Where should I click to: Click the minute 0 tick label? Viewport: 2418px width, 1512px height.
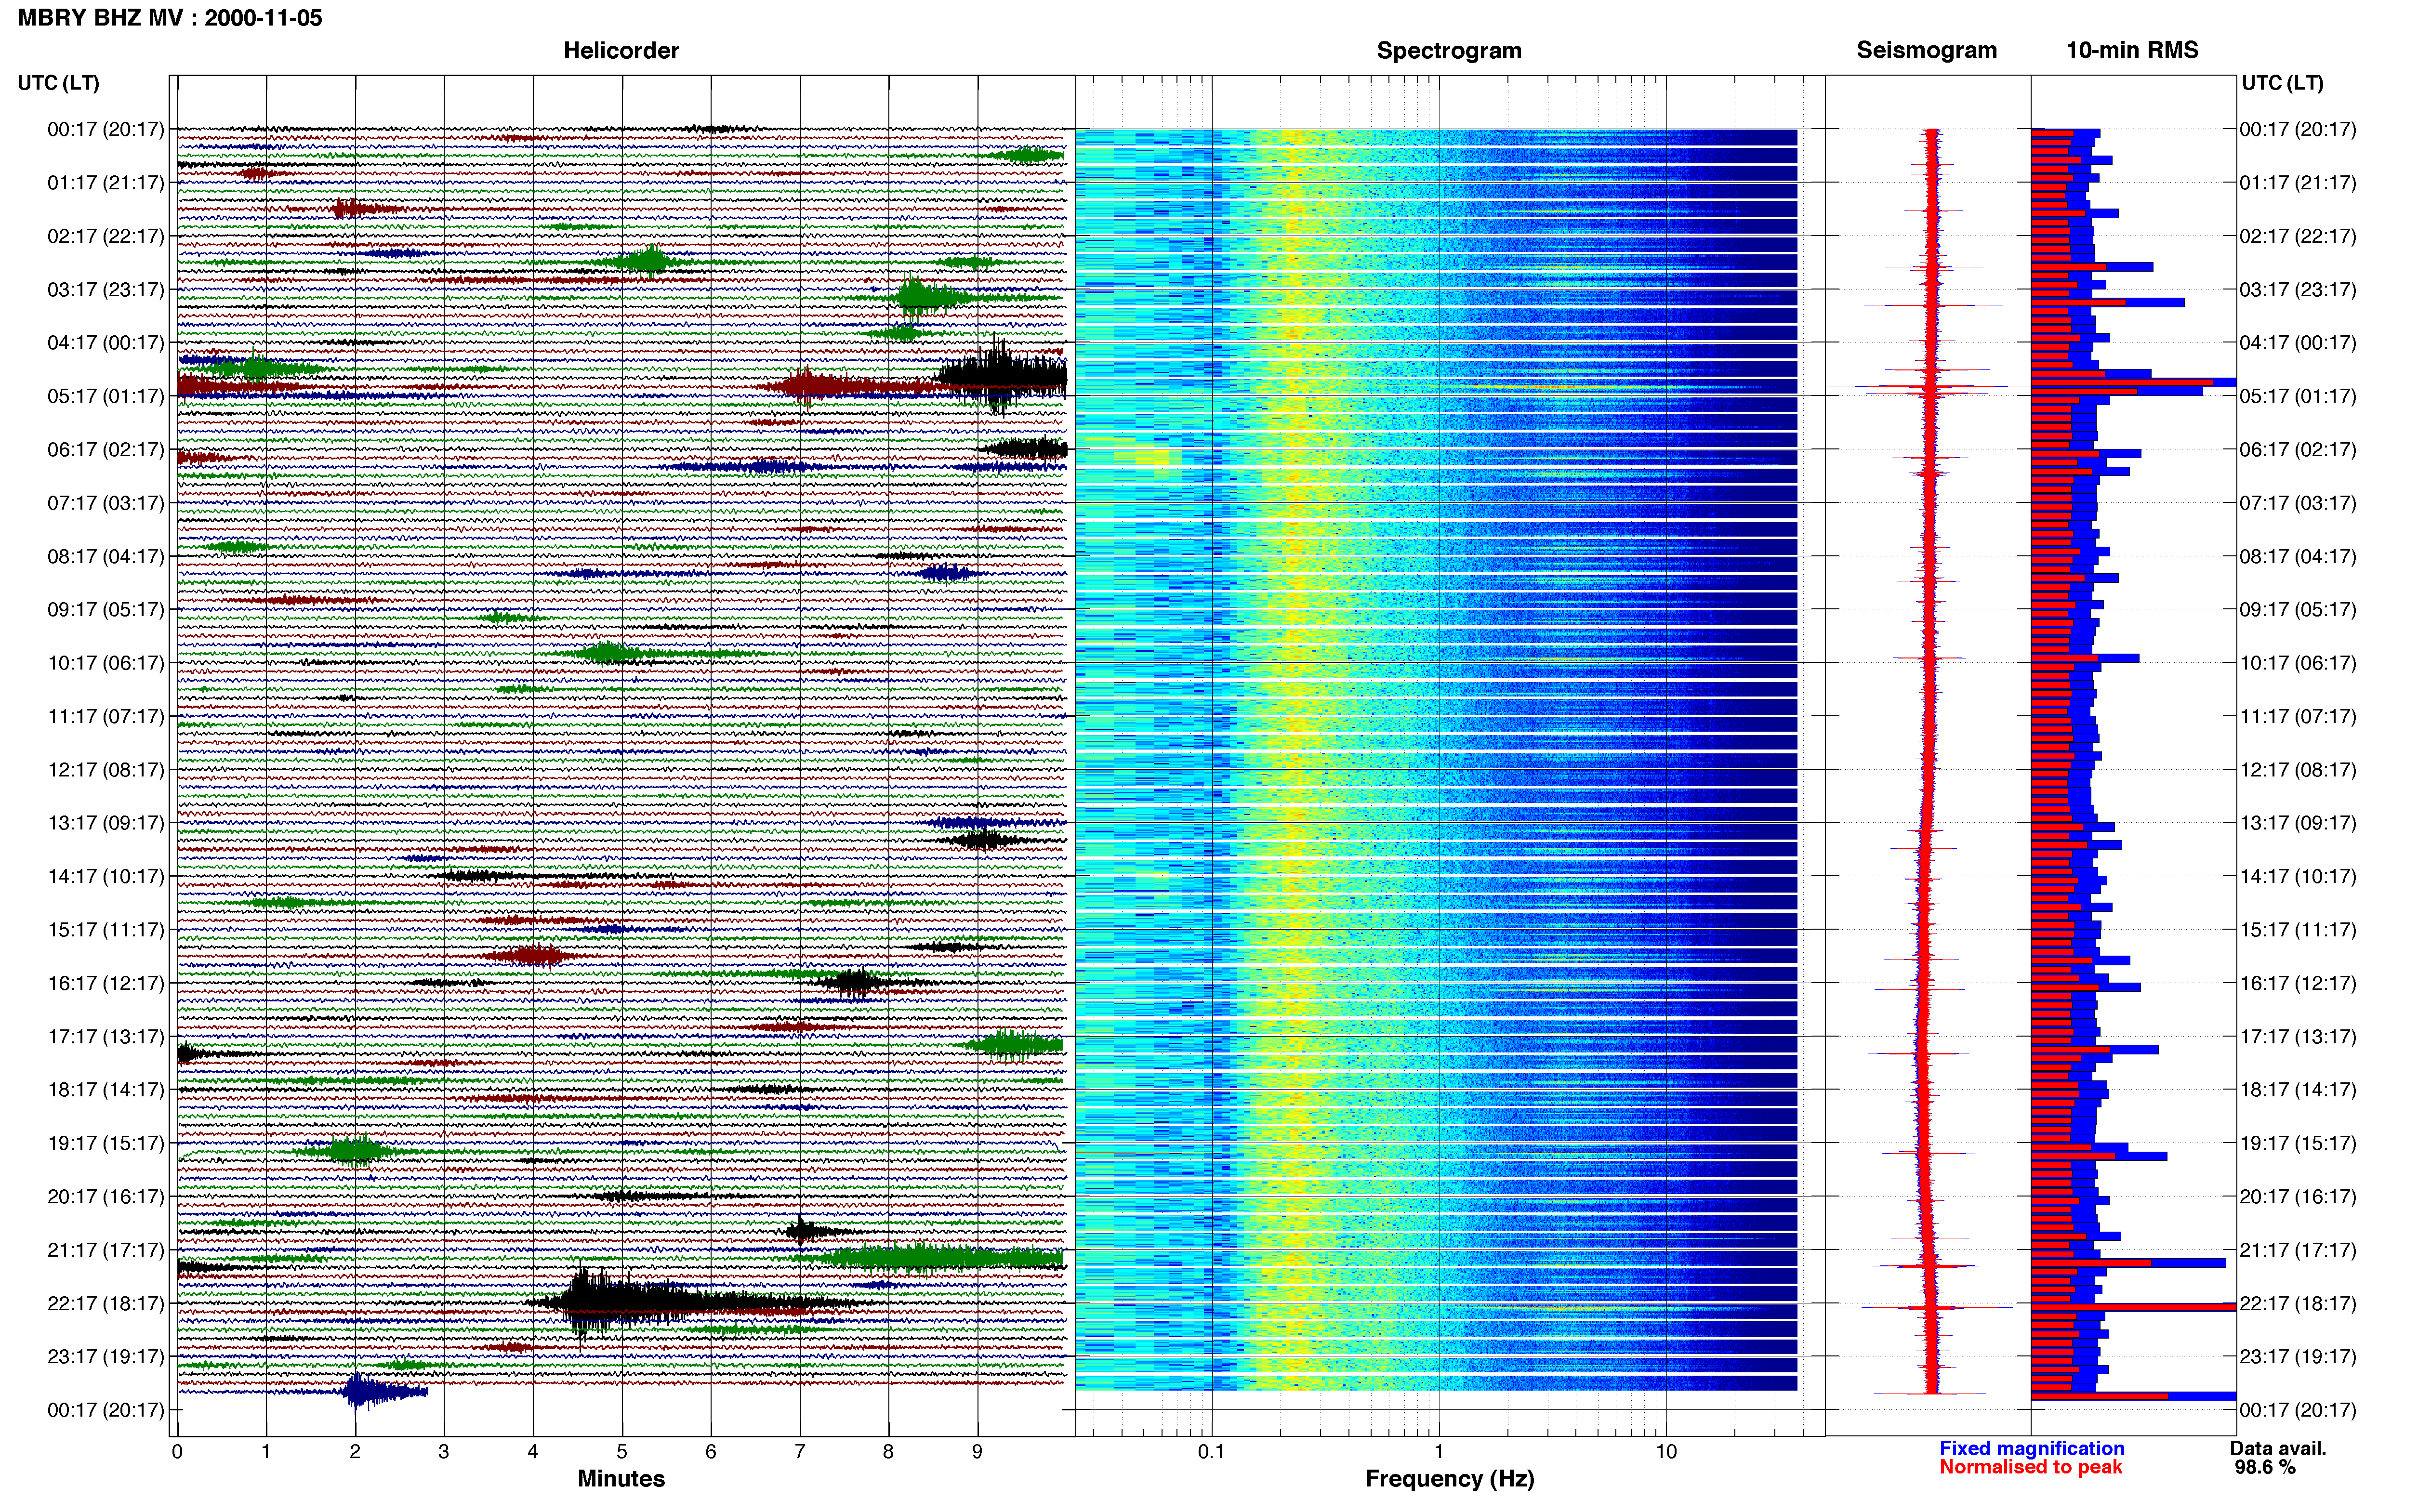coord(177,1451)
